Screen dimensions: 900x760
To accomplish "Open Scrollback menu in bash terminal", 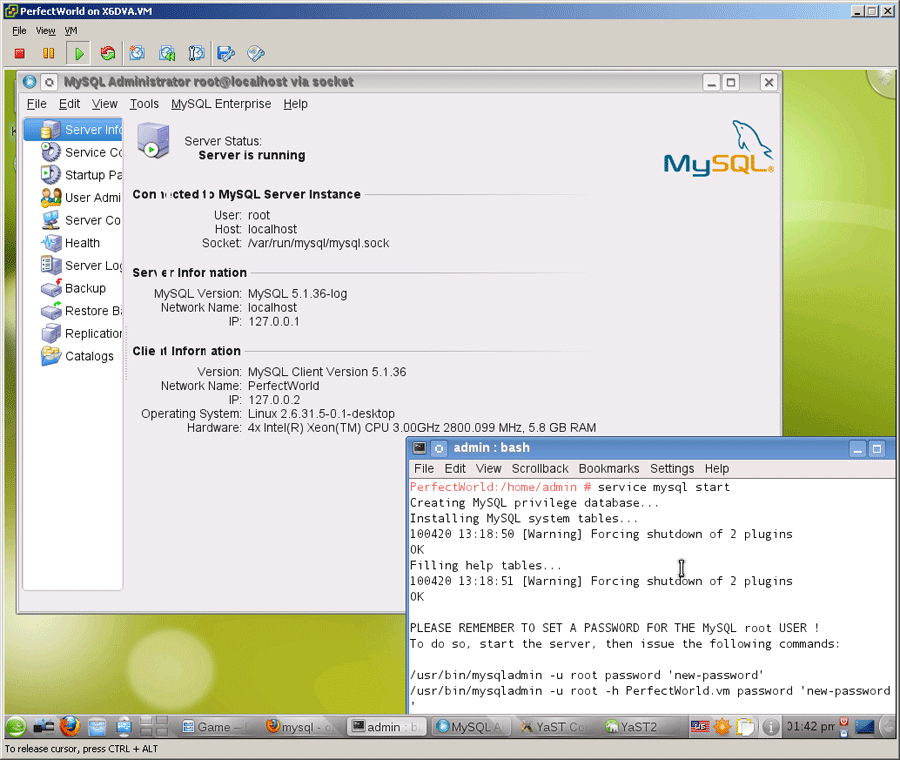I will pyautogui.click(x=540, y=468).
